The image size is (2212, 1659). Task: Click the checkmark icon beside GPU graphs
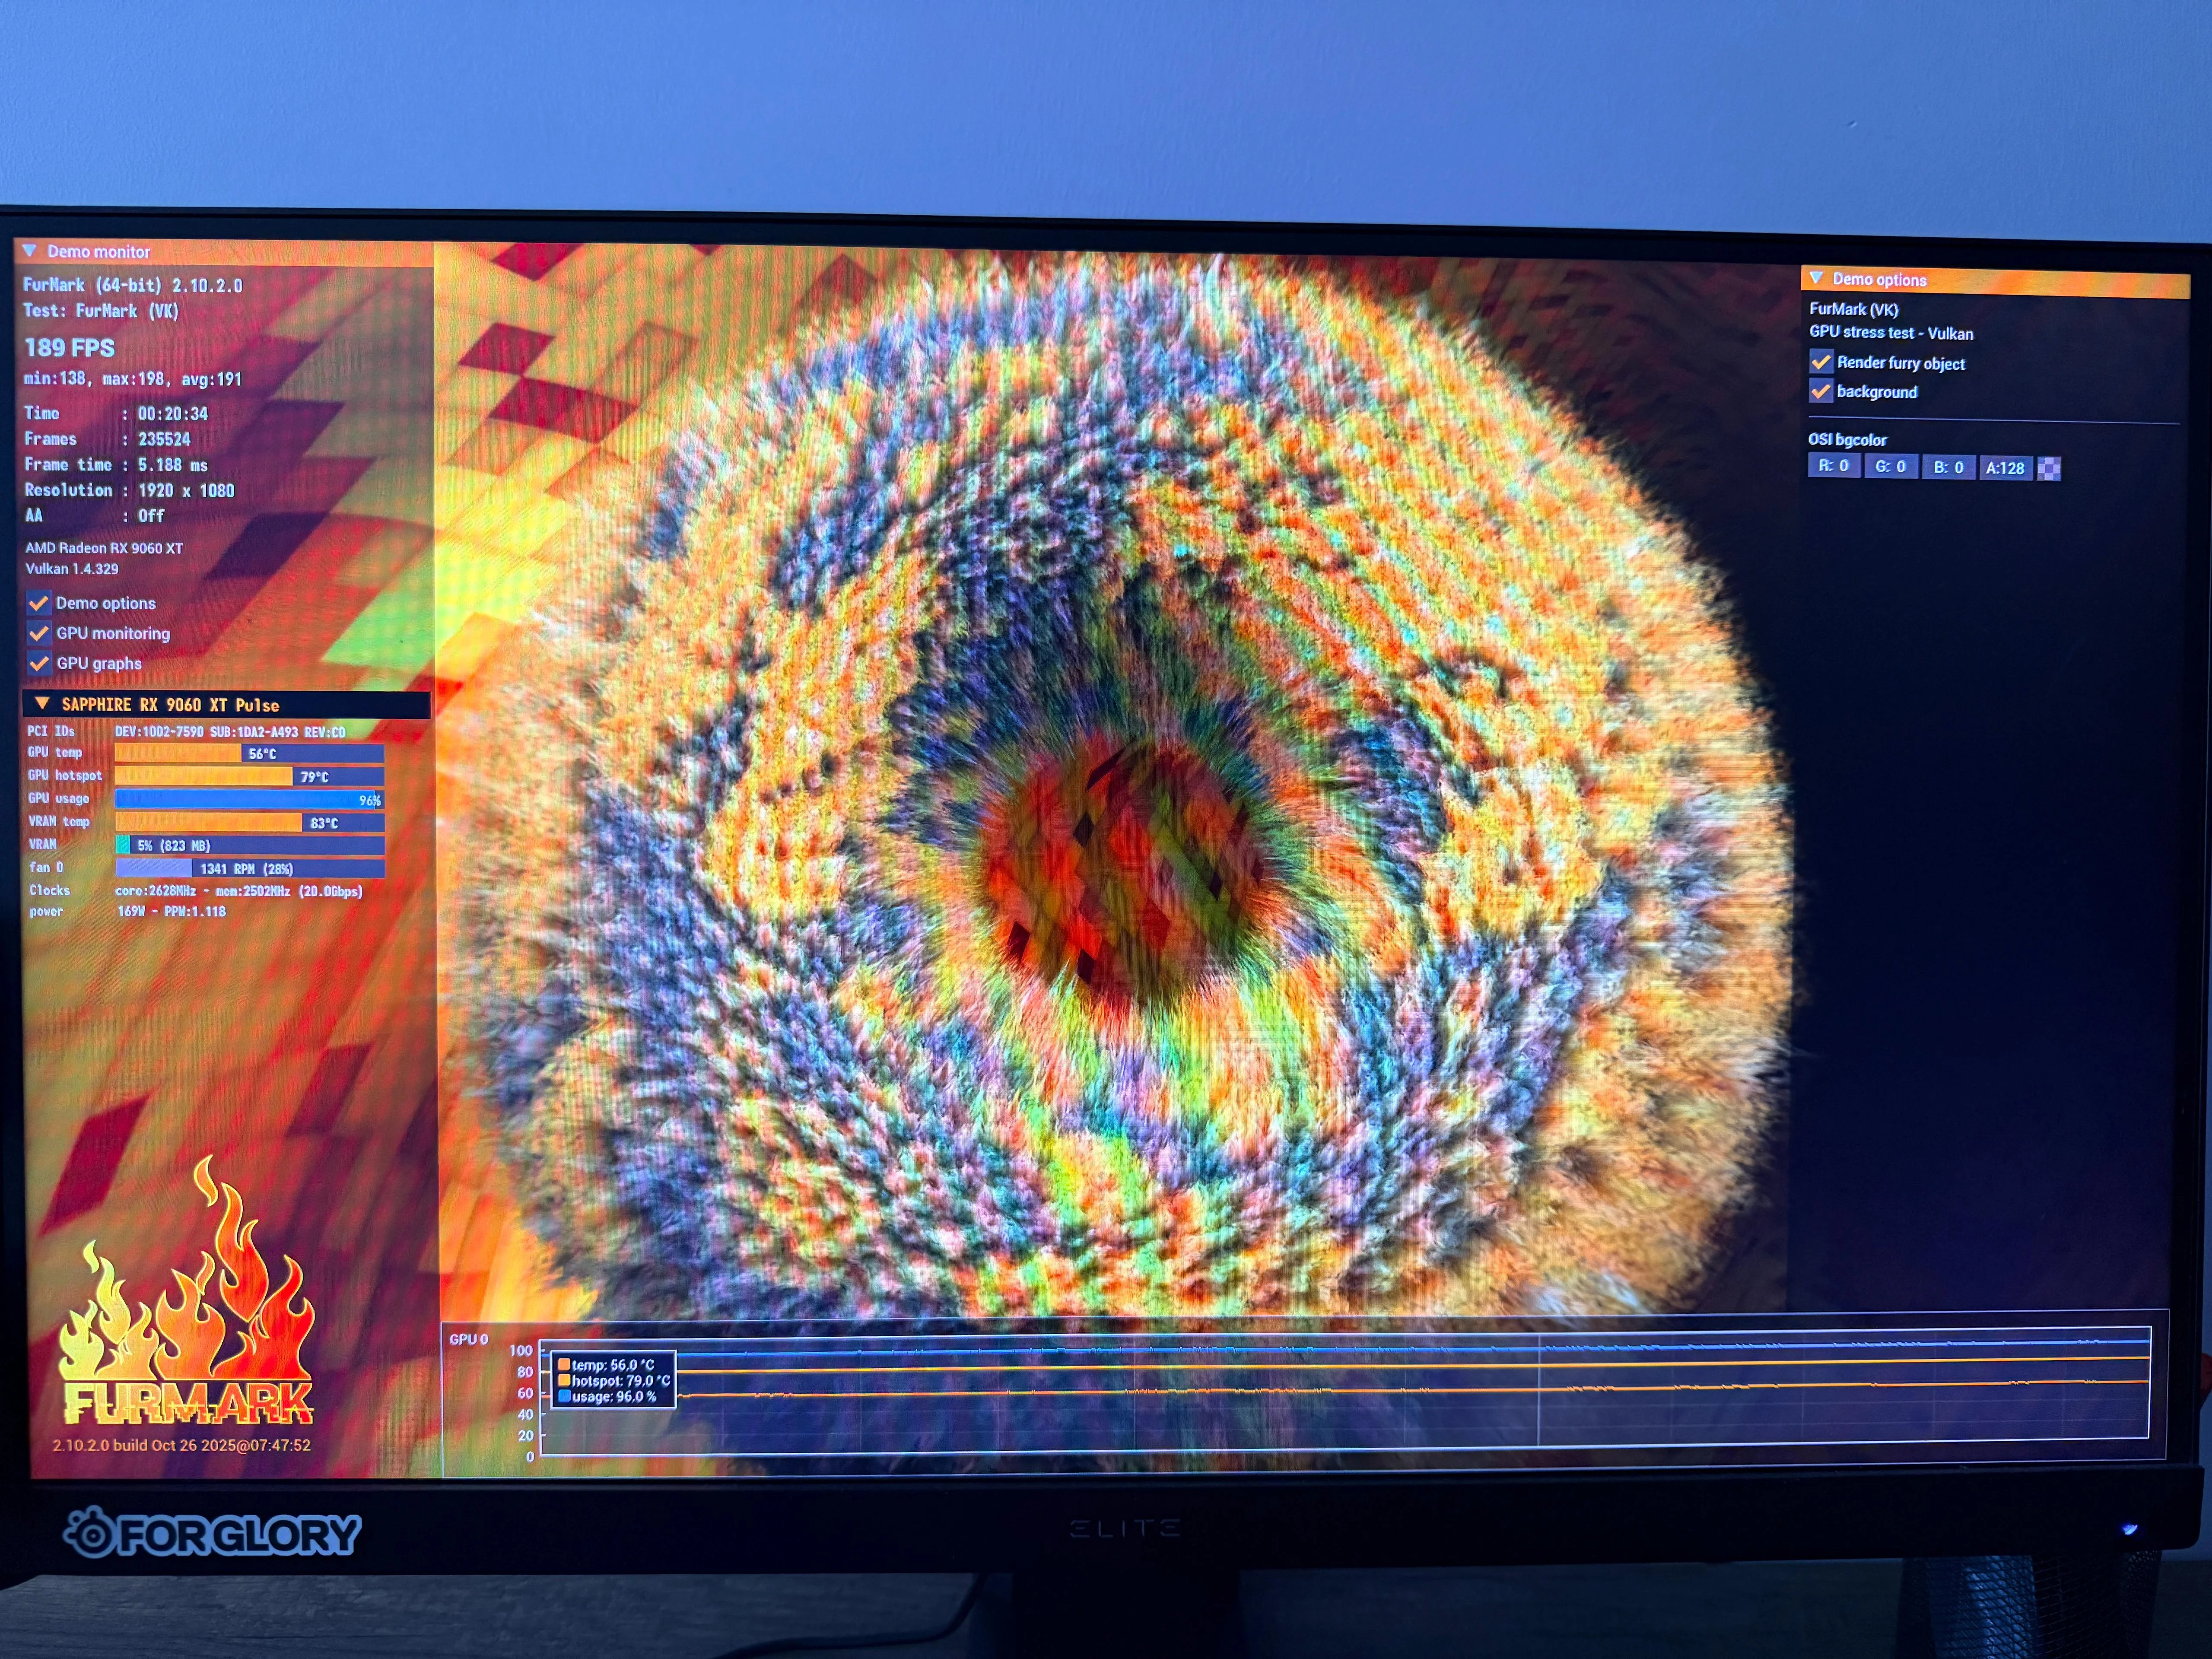(x=39, y=663)
